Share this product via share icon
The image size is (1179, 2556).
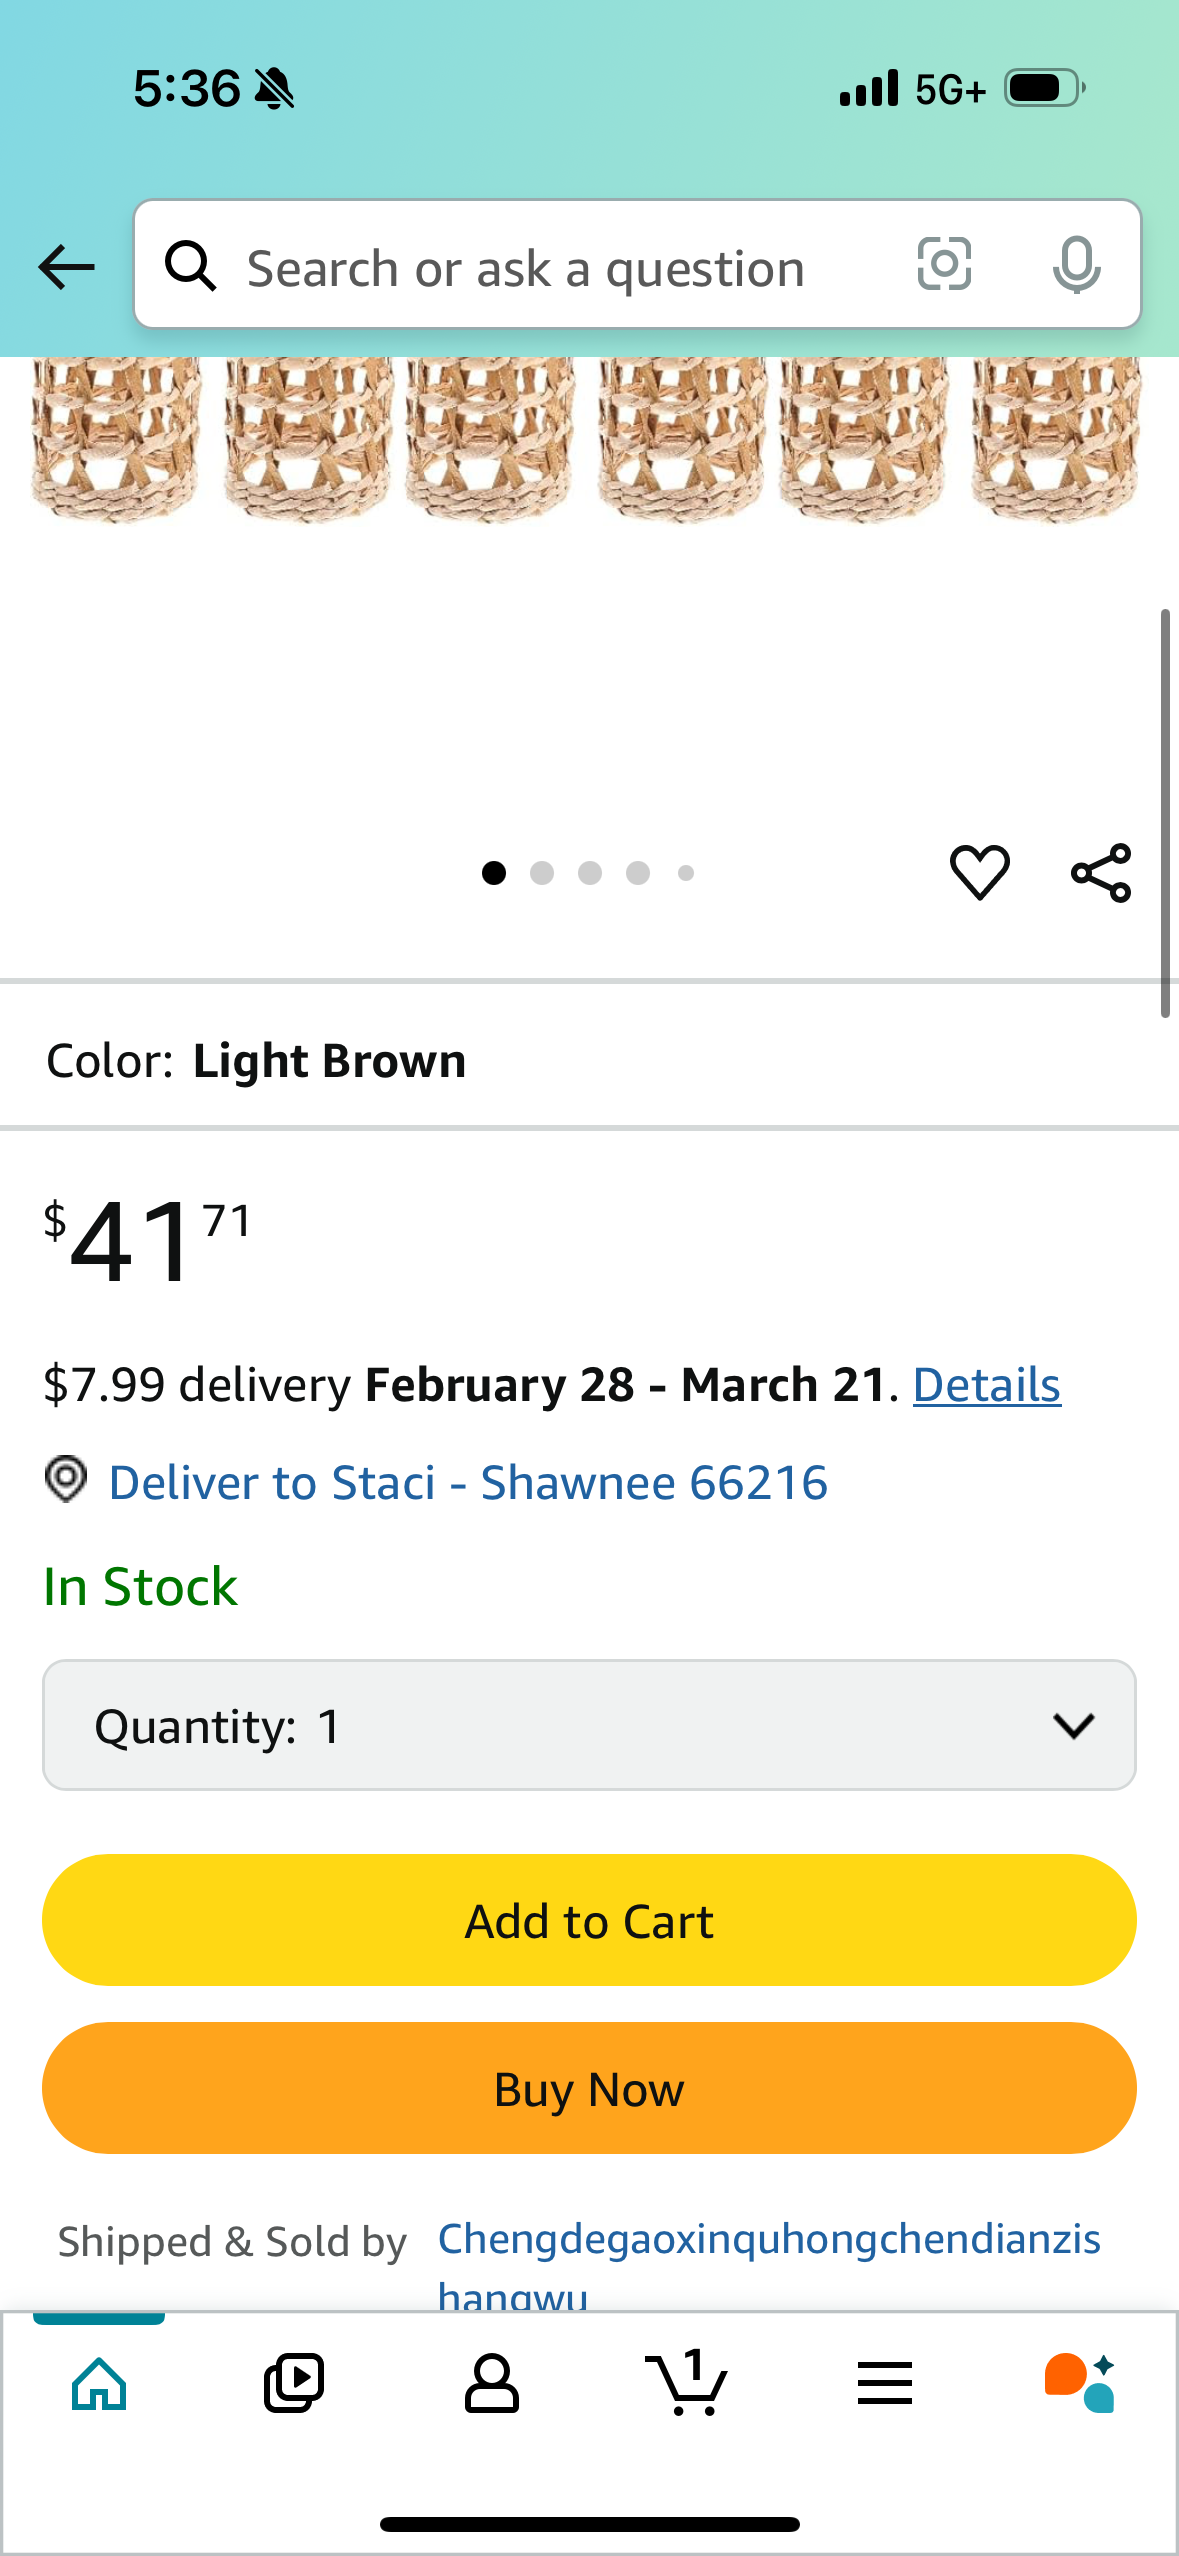[1101, 873]
